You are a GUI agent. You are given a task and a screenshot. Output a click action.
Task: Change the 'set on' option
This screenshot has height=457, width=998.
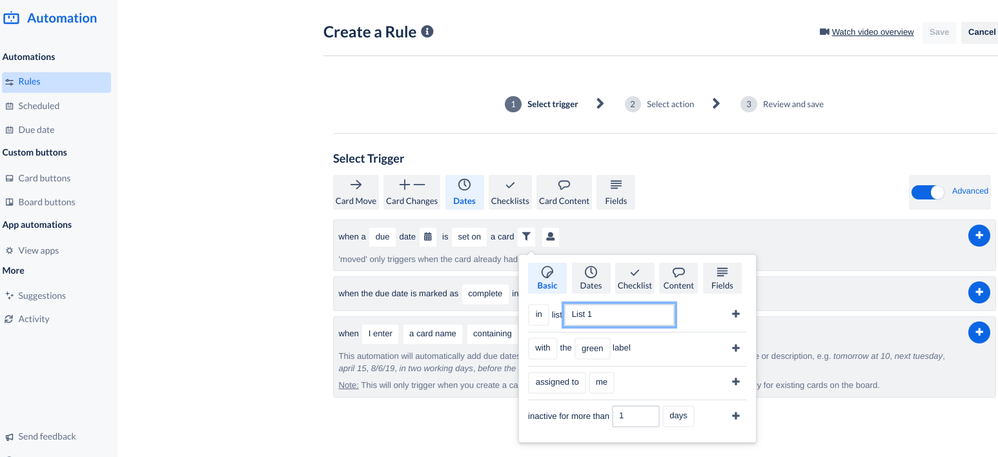click(x=469, y=237)
